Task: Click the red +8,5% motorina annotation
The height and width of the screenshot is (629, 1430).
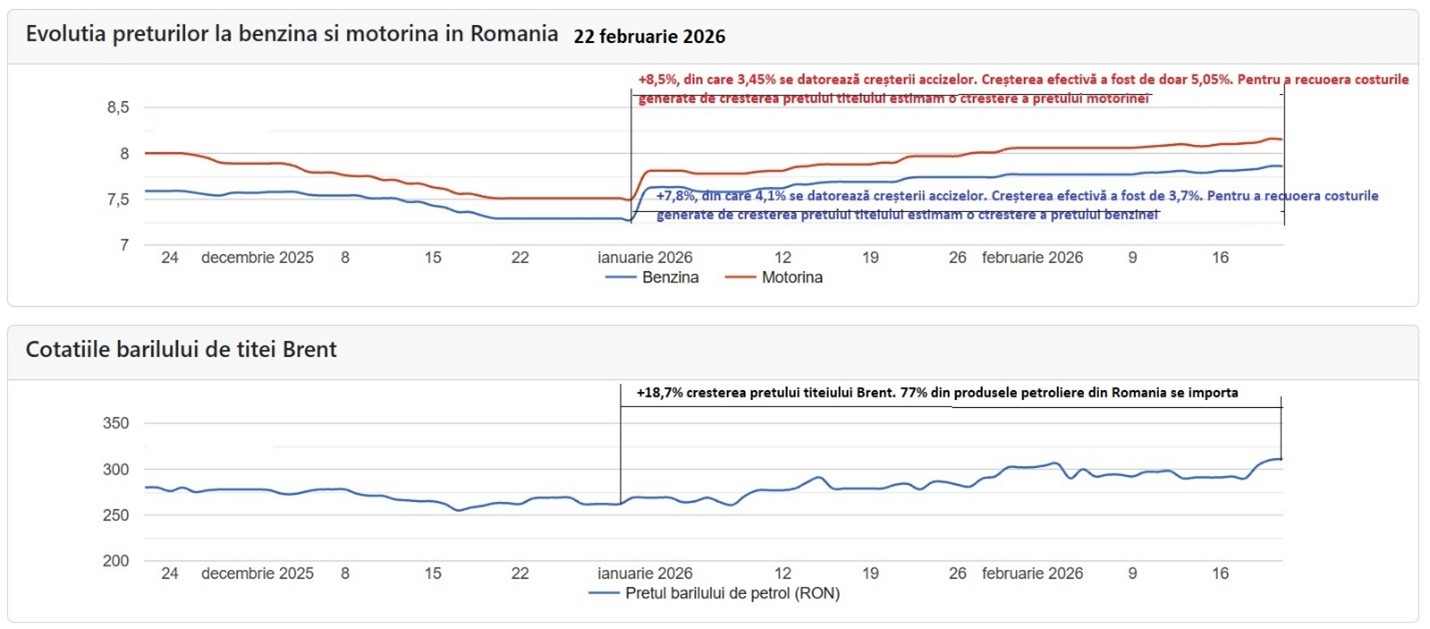Action: click(1020, 88)
